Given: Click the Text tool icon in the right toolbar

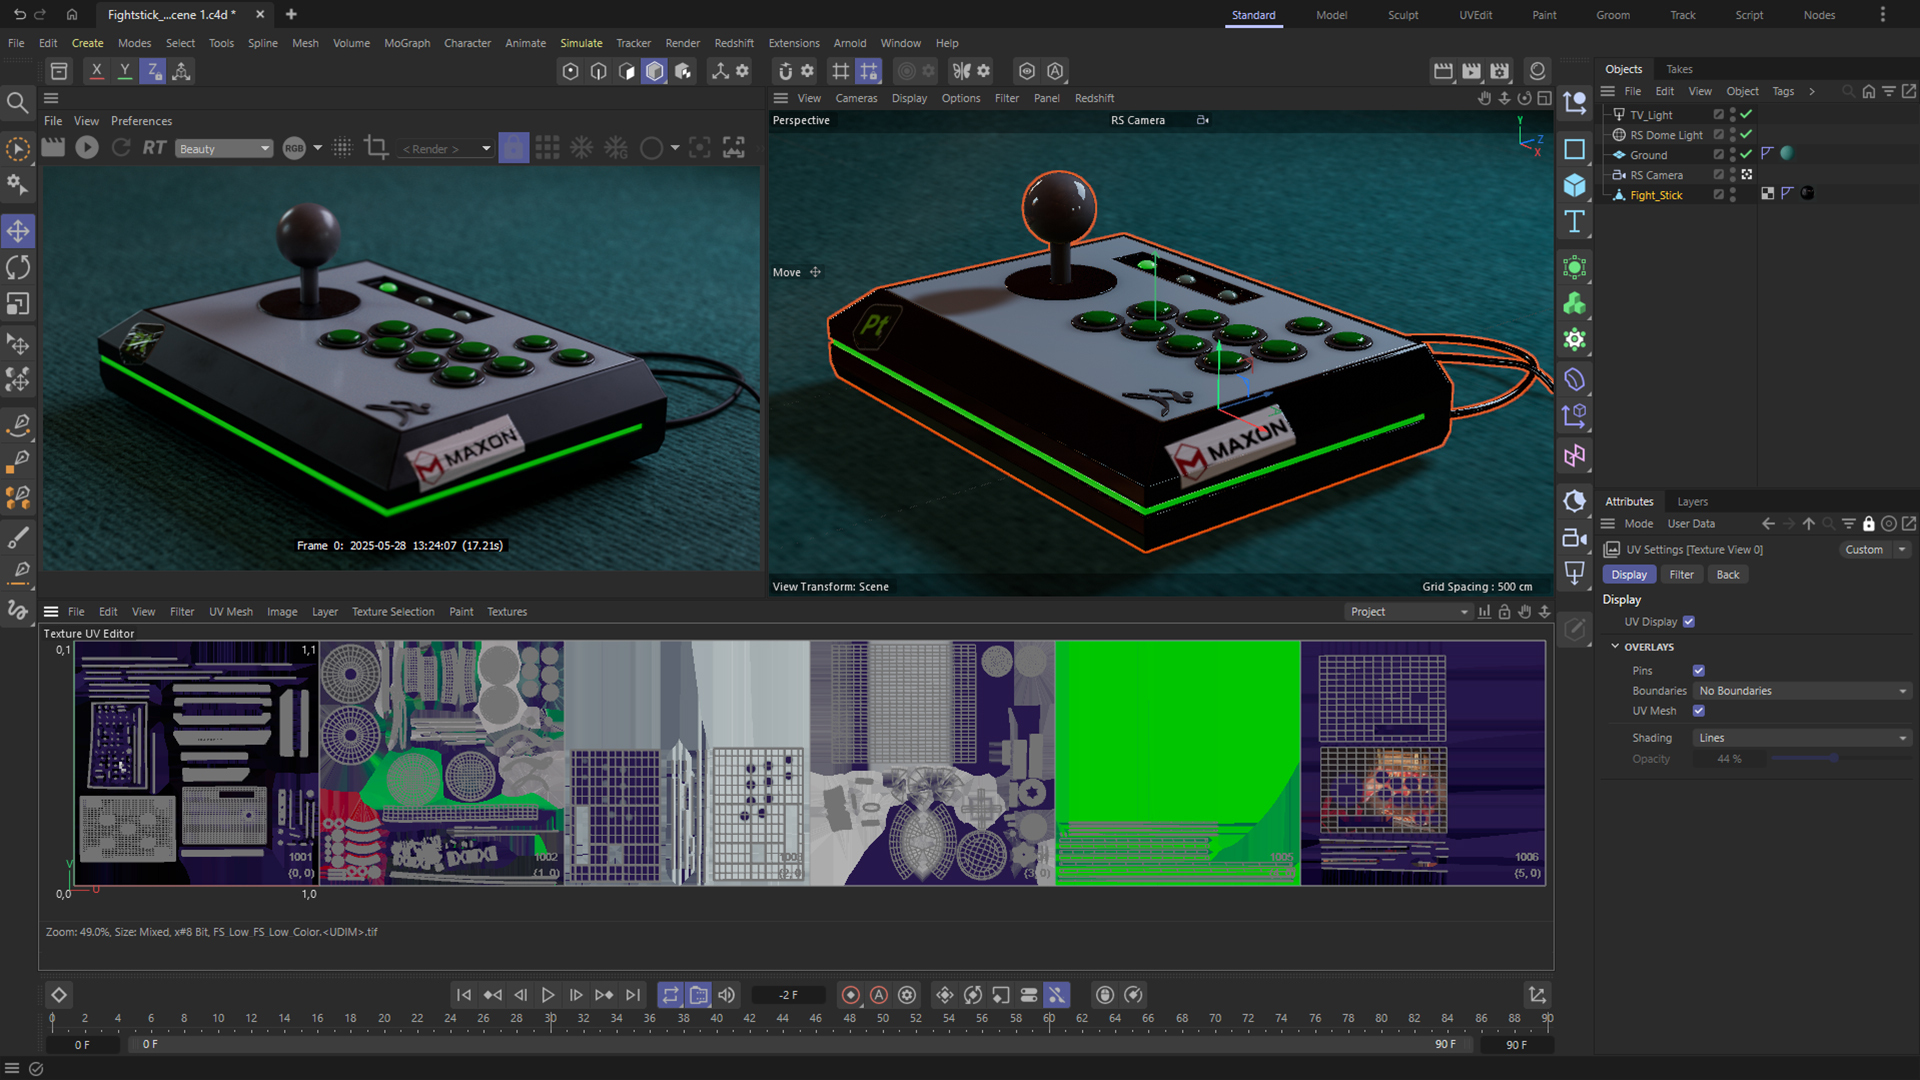Looking at the screenshot, I should [x=1575, y=222].
